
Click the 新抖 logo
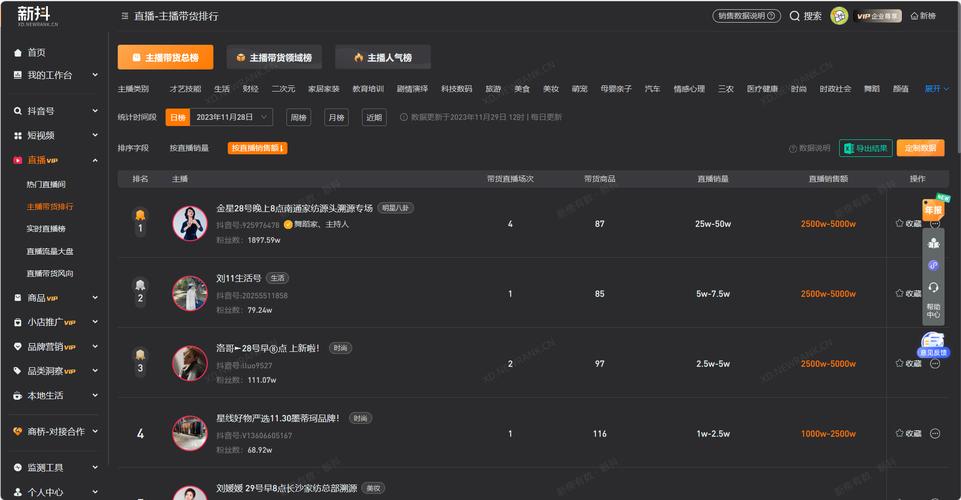tap(37, 15)
